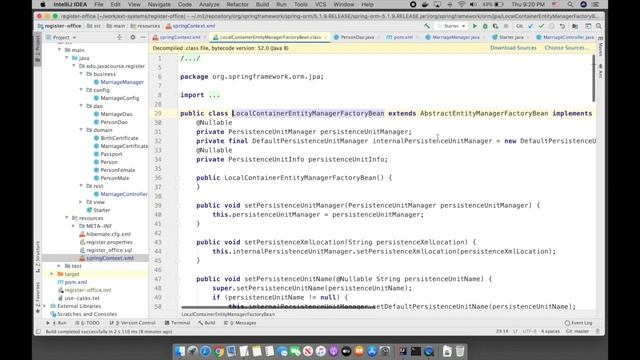Expand the collapsed import block
This screenshot has height=360, width=640.
pos(214,95)
